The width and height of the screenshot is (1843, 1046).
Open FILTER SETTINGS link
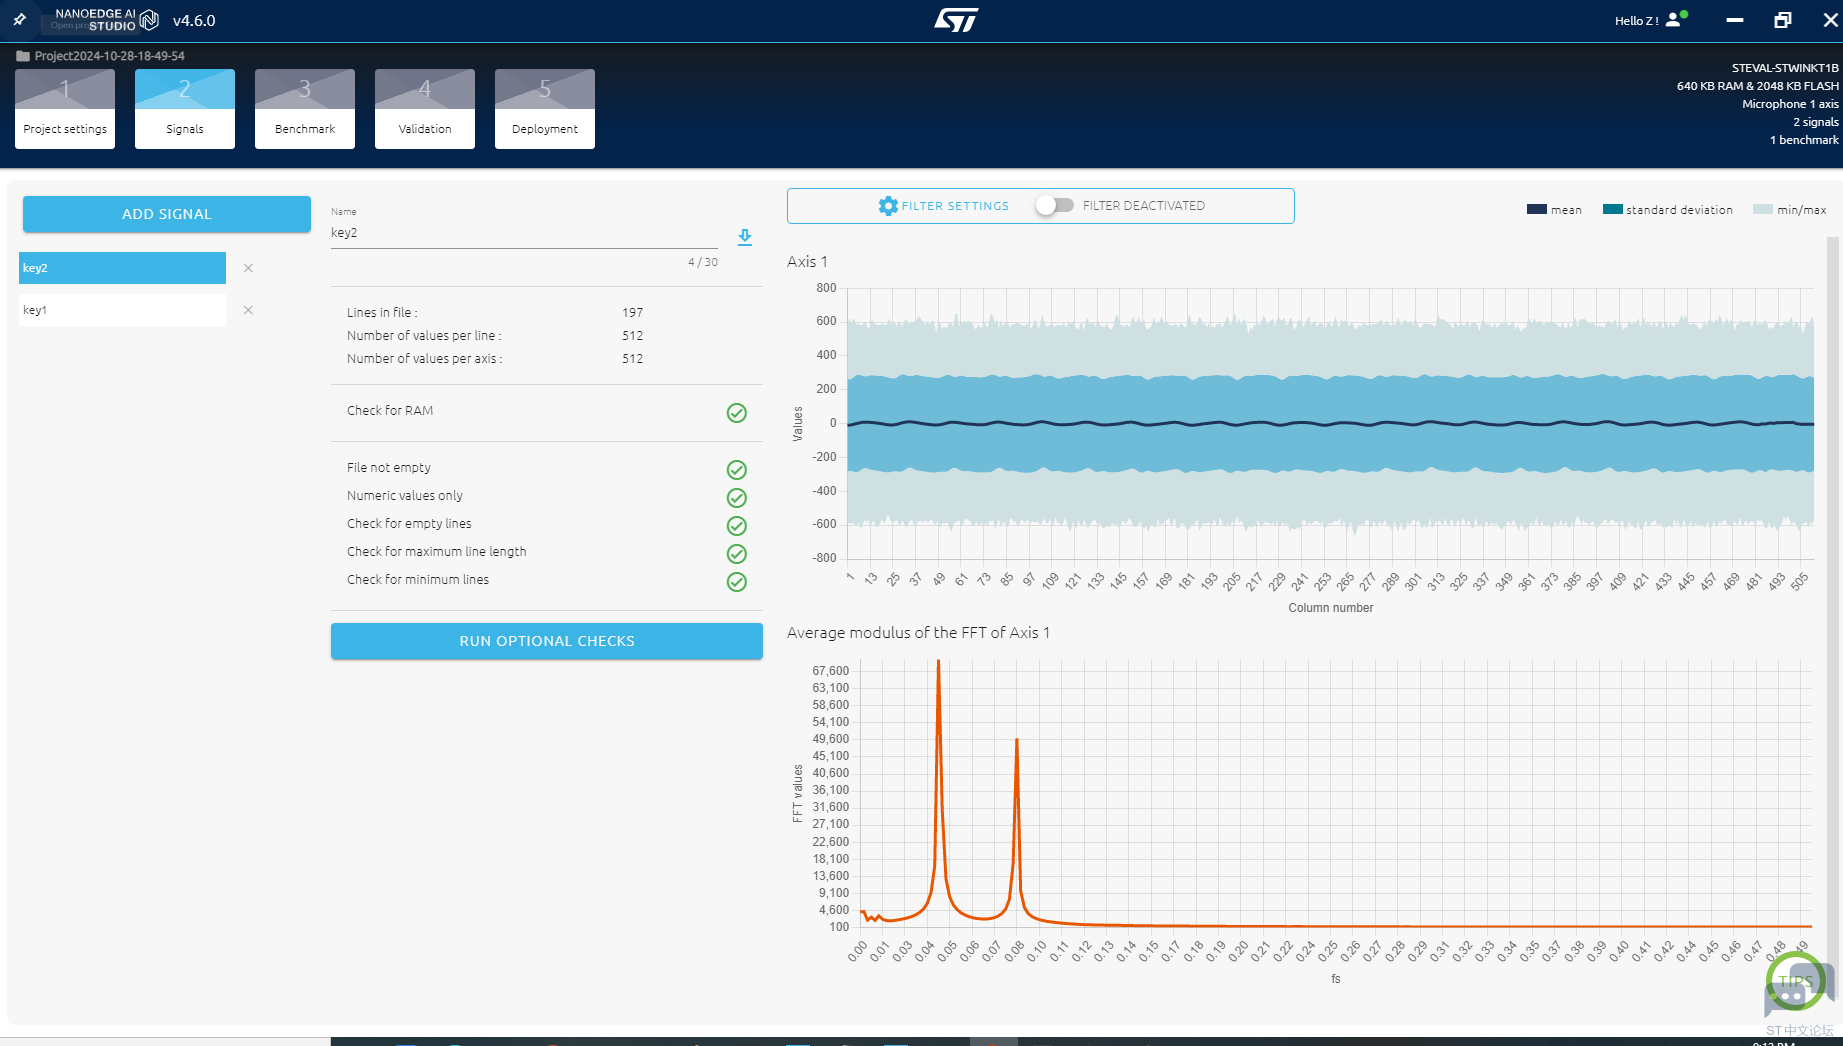pos(955,206)
